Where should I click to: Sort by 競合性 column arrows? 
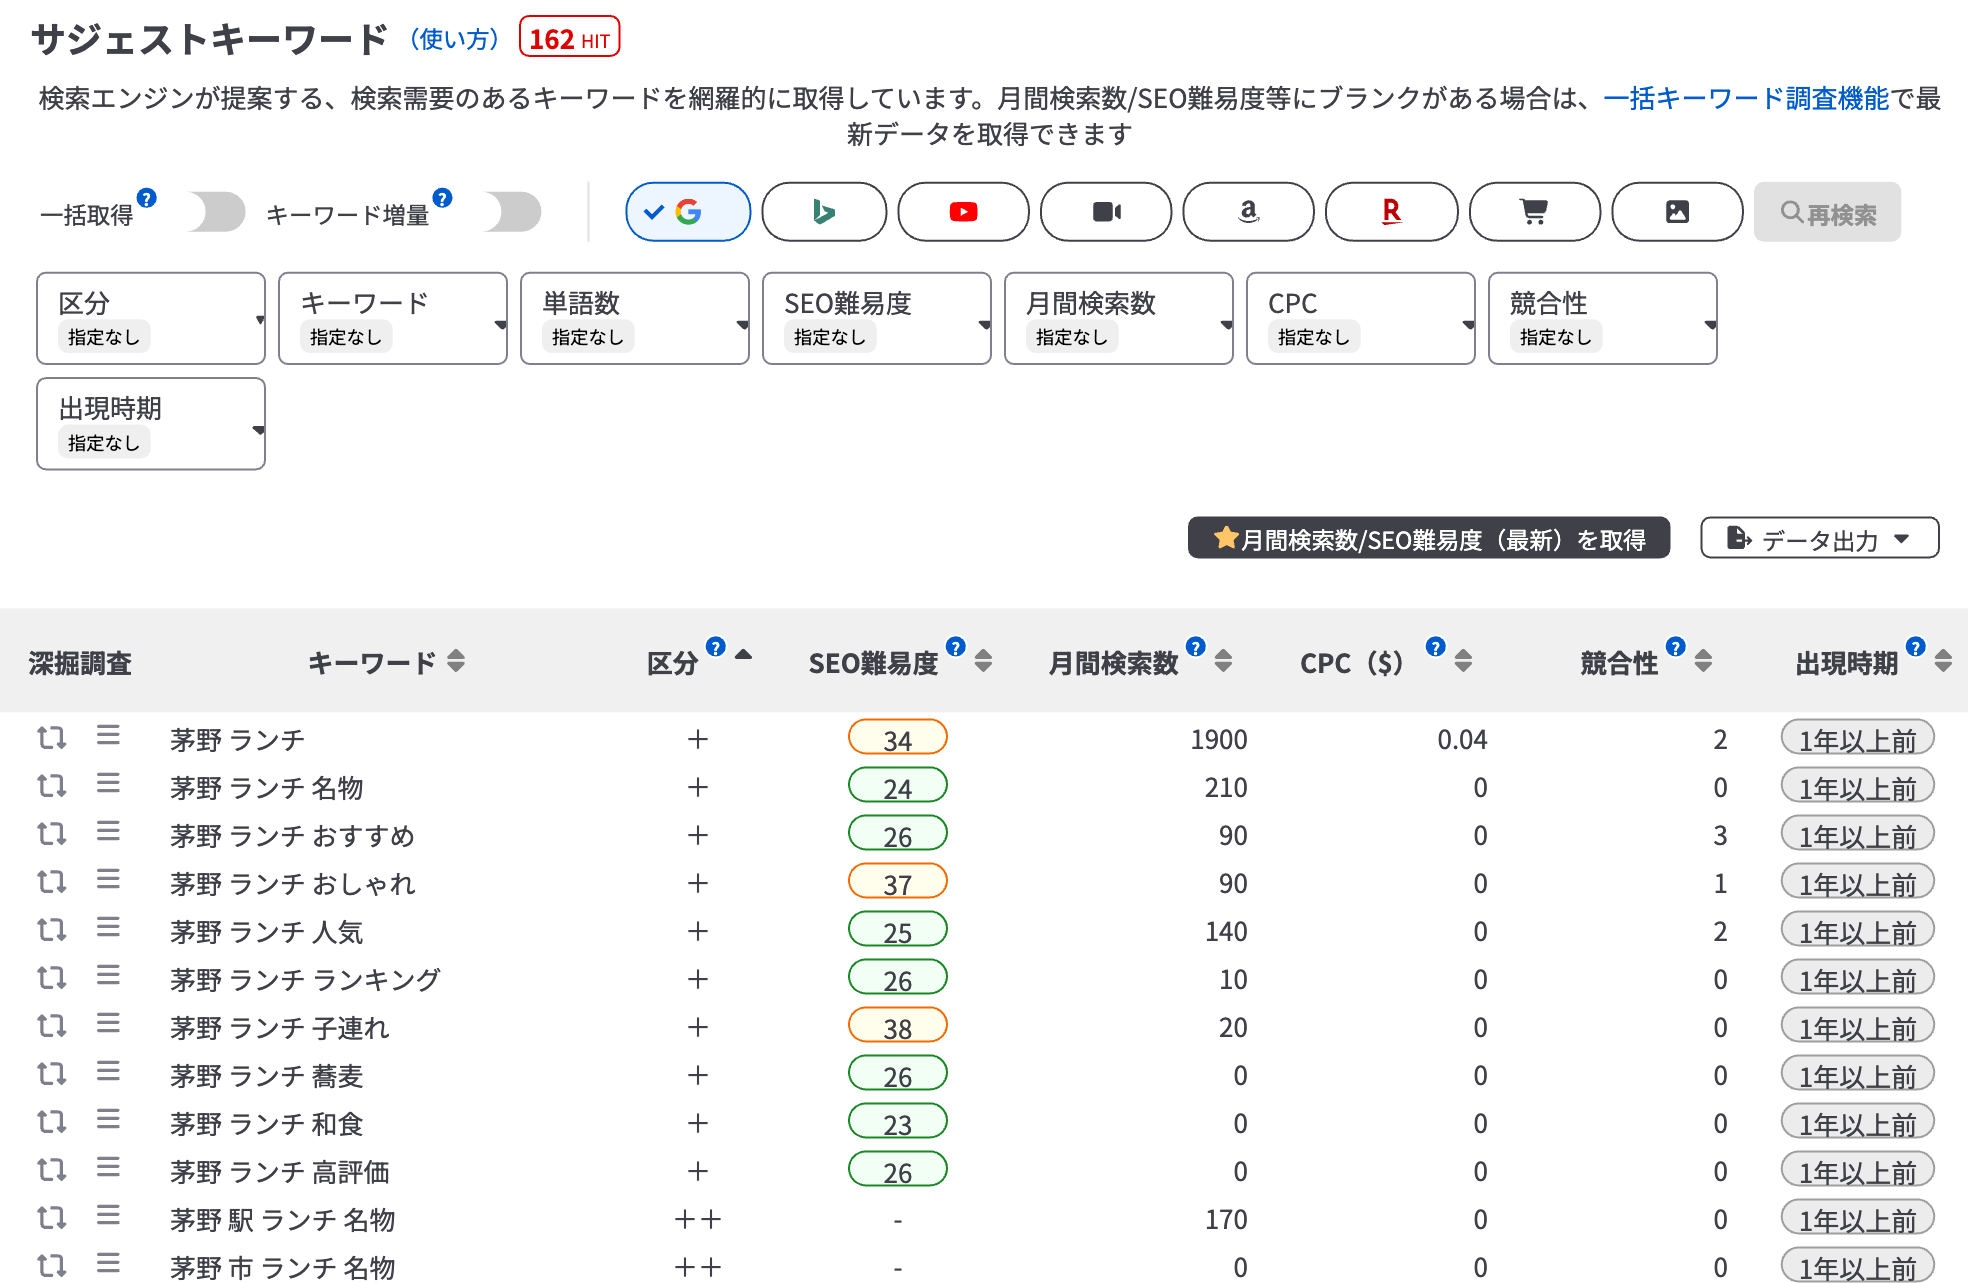click(x=1703, y=661)
